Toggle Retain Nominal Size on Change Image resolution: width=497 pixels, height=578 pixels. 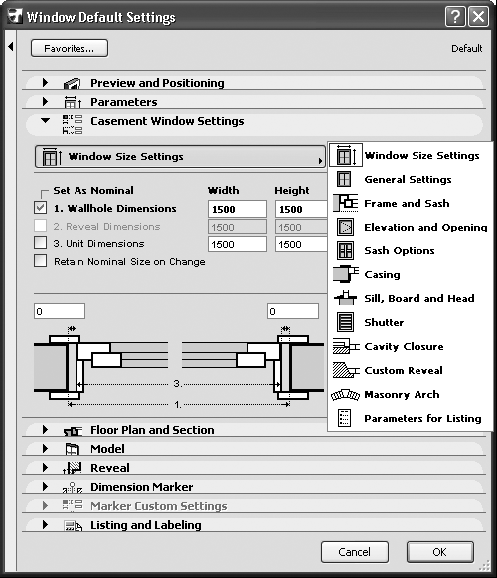[41, 260]
